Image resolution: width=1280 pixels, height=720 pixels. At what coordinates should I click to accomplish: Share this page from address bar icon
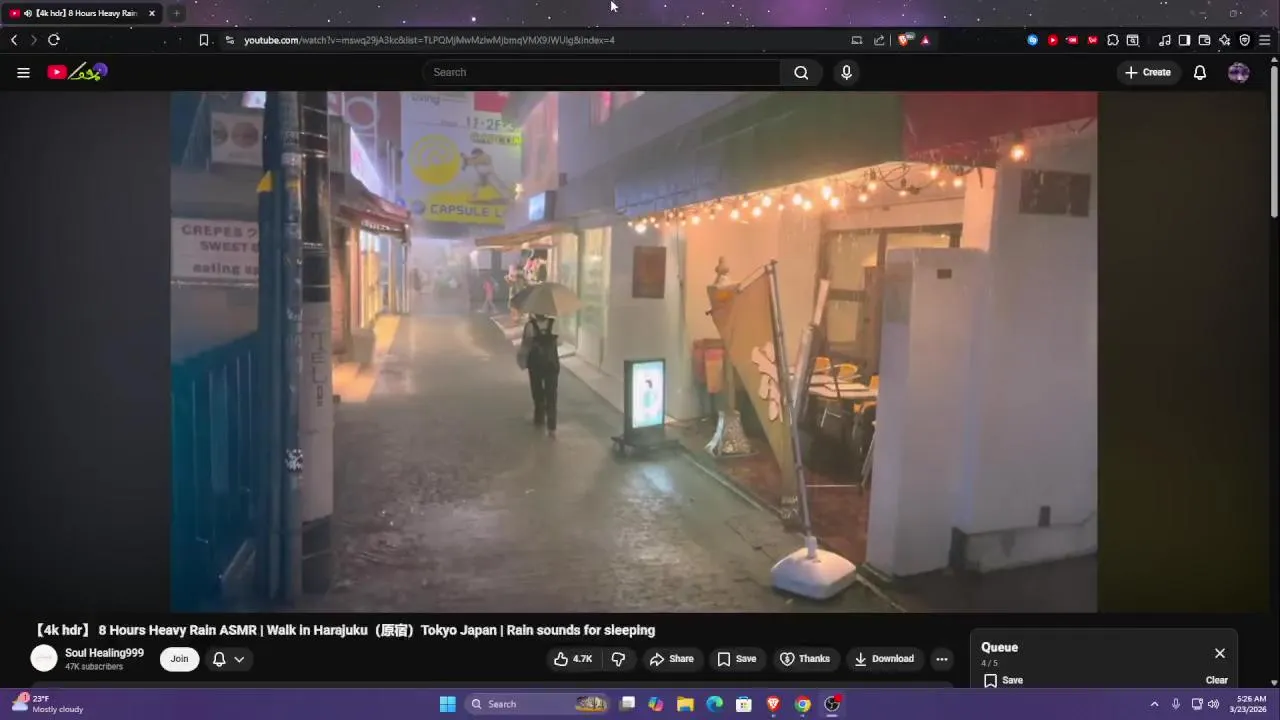click(x=879, y=40)
